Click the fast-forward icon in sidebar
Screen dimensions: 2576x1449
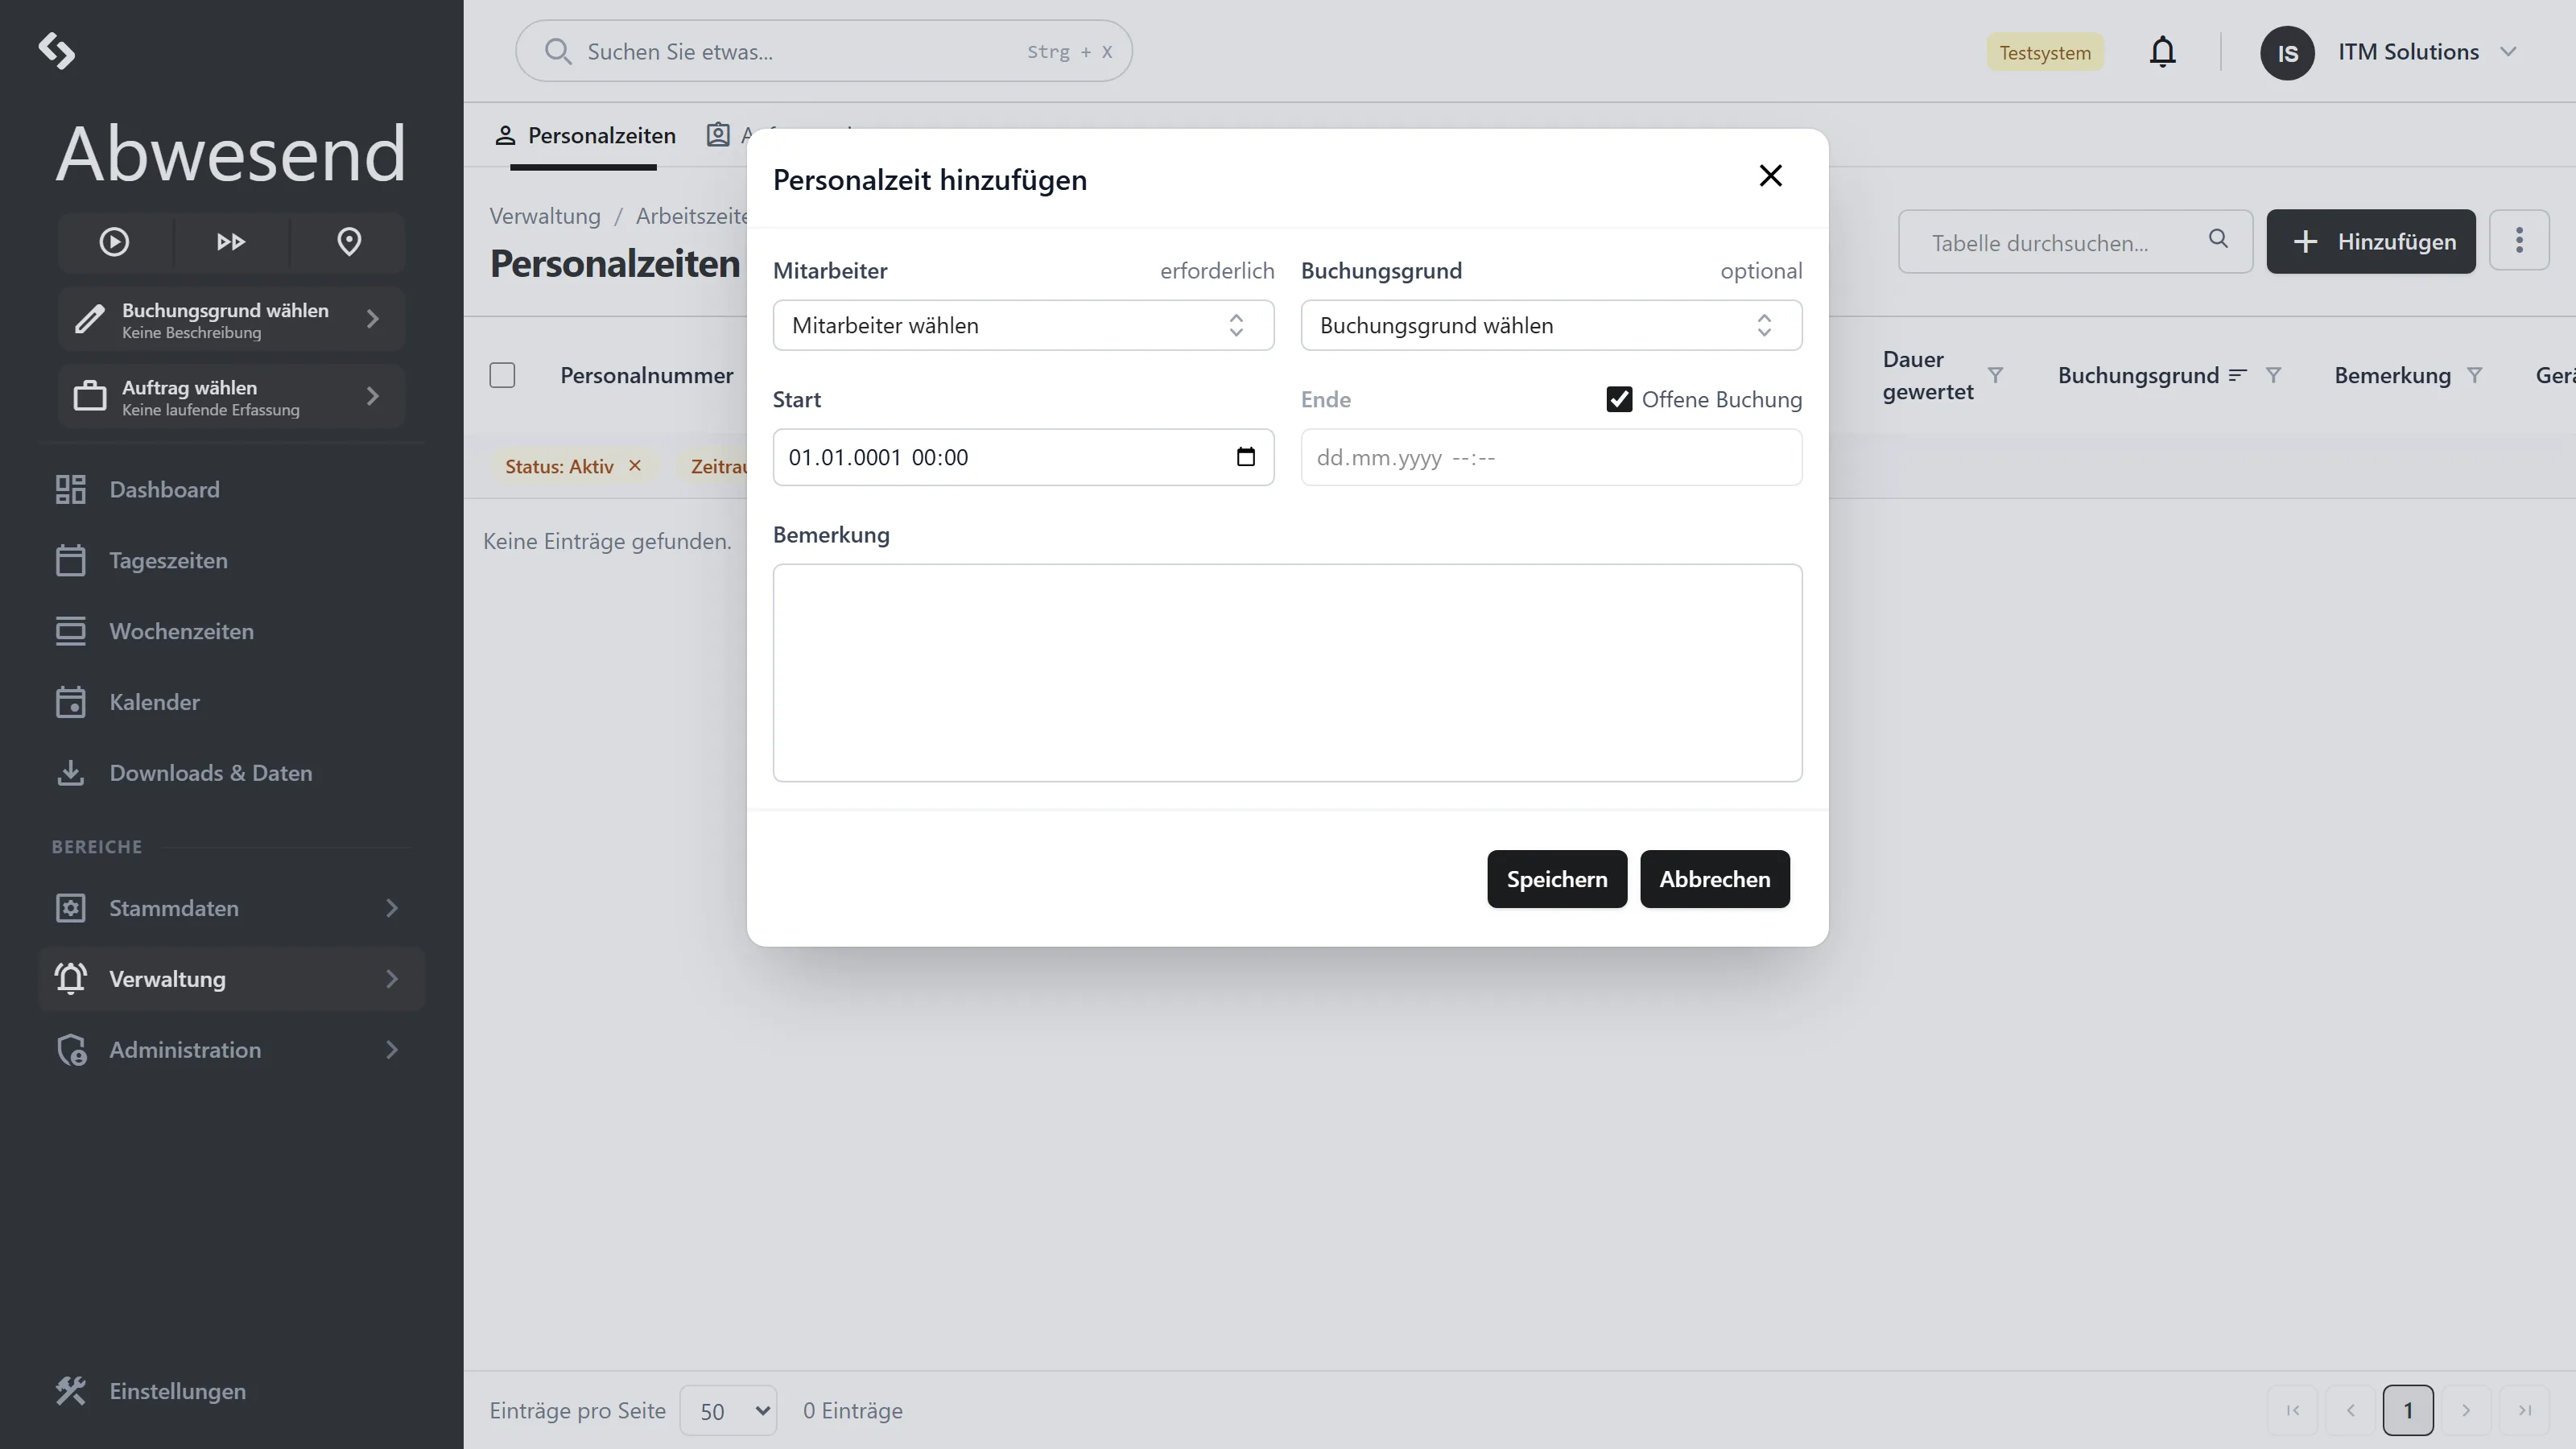pyautogui.click(x=231, y=242)
